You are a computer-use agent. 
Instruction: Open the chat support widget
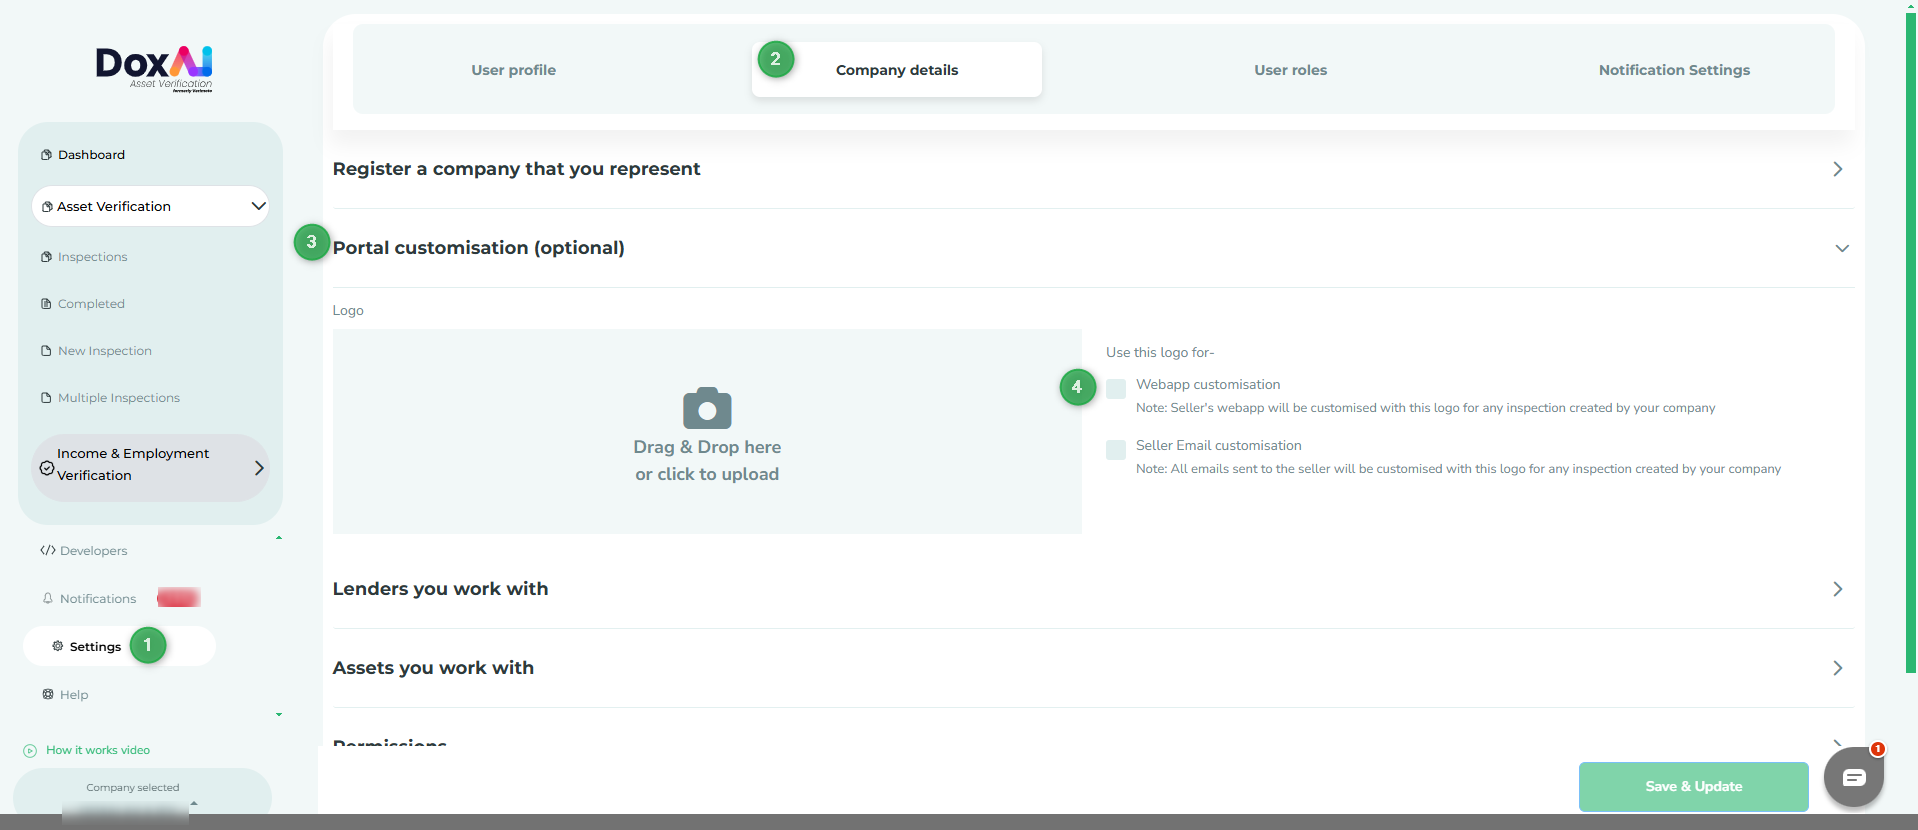point(1853,777)
